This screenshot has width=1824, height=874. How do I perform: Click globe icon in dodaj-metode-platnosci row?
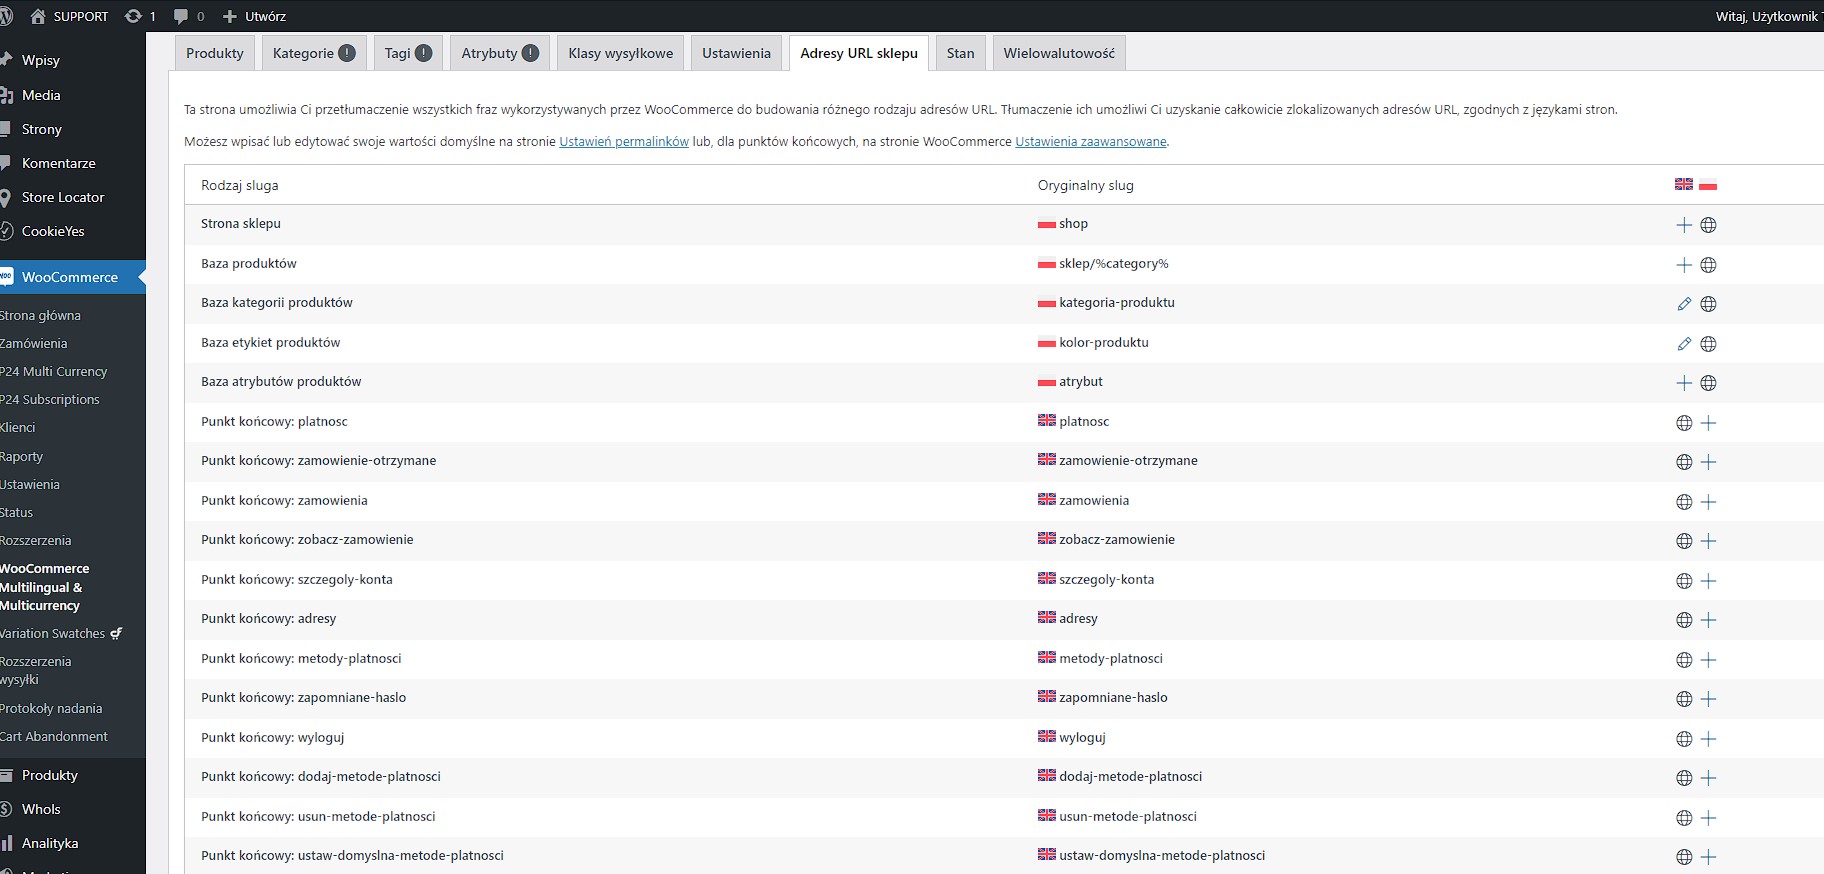point(1684,778)
